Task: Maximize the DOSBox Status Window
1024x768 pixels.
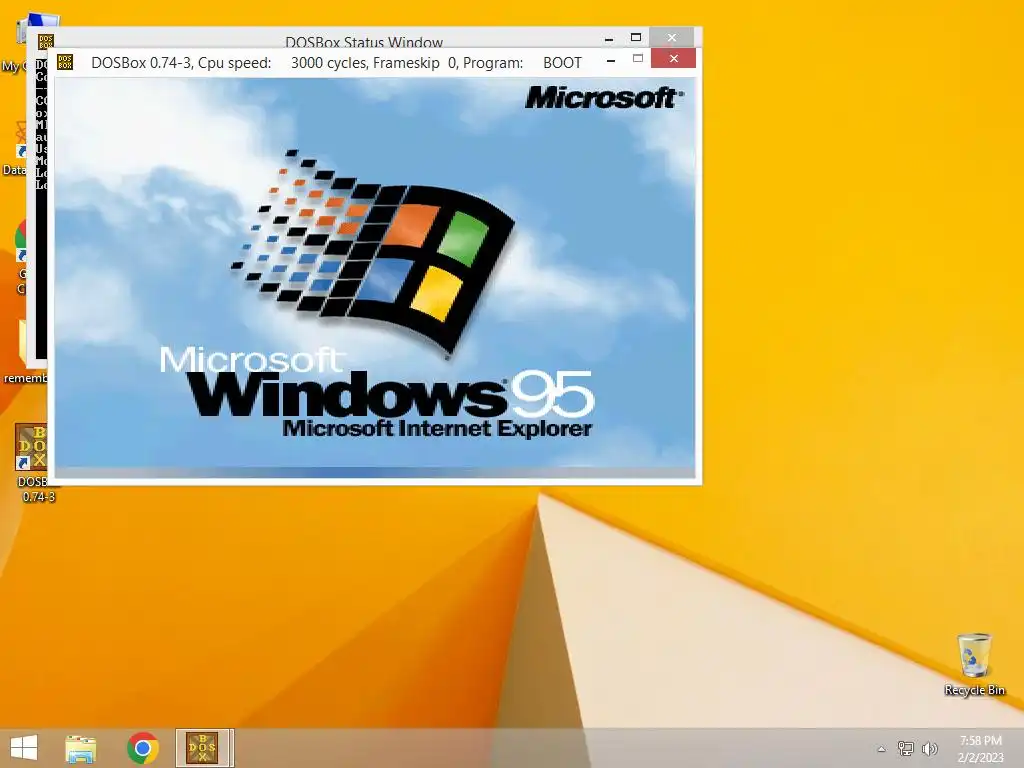Action: [x=636, y=38]
